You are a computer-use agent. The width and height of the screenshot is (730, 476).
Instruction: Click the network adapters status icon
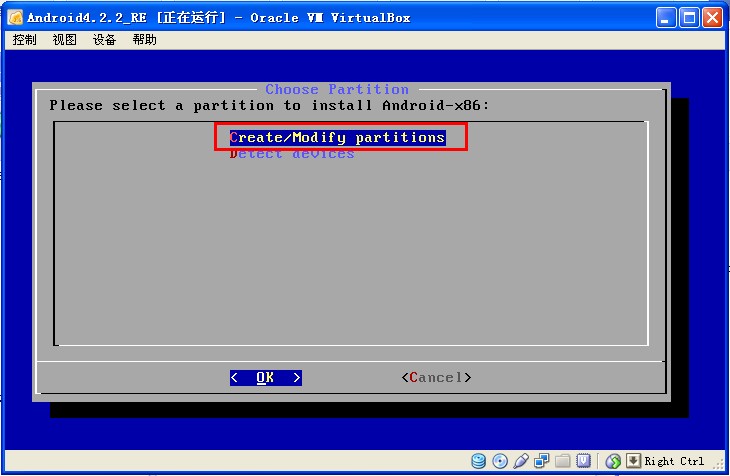(542, 461)
